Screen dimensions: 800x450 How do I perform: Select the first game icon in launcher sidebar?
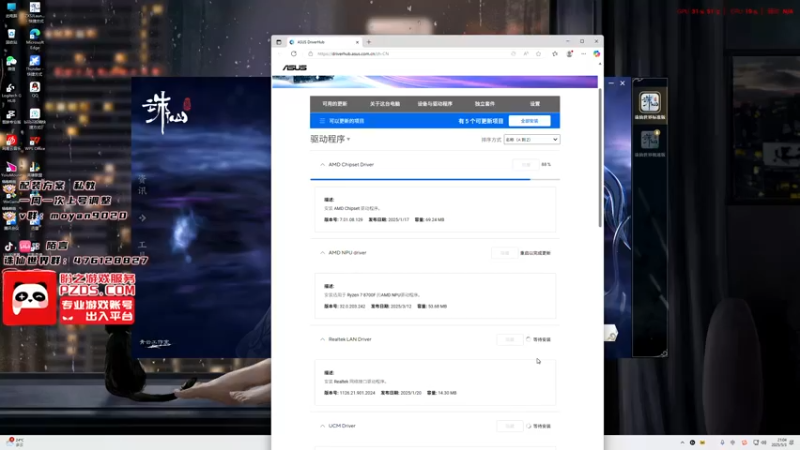pyautogui.click(x=649, y=103)
